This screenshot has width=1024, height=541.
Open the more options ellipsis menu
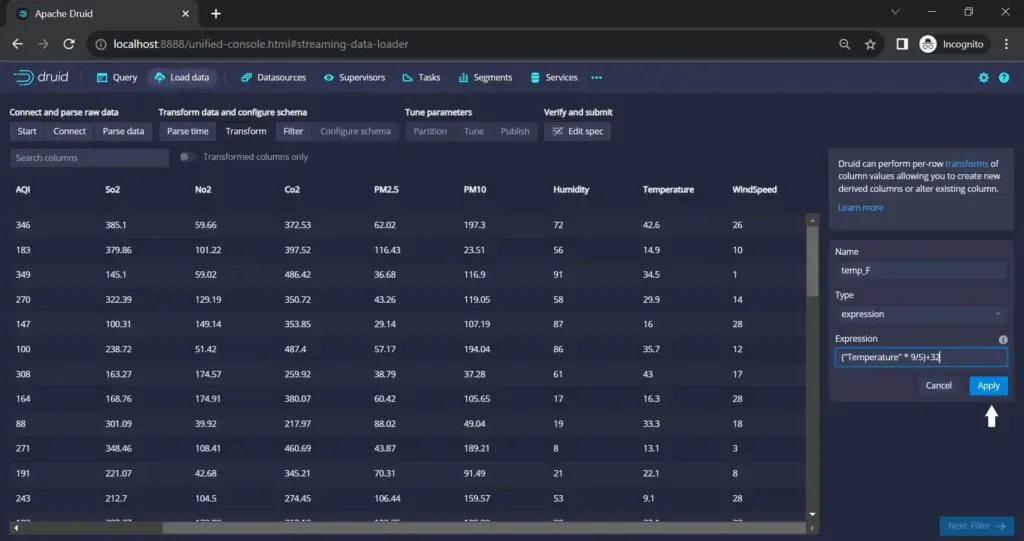click(596, 77)
